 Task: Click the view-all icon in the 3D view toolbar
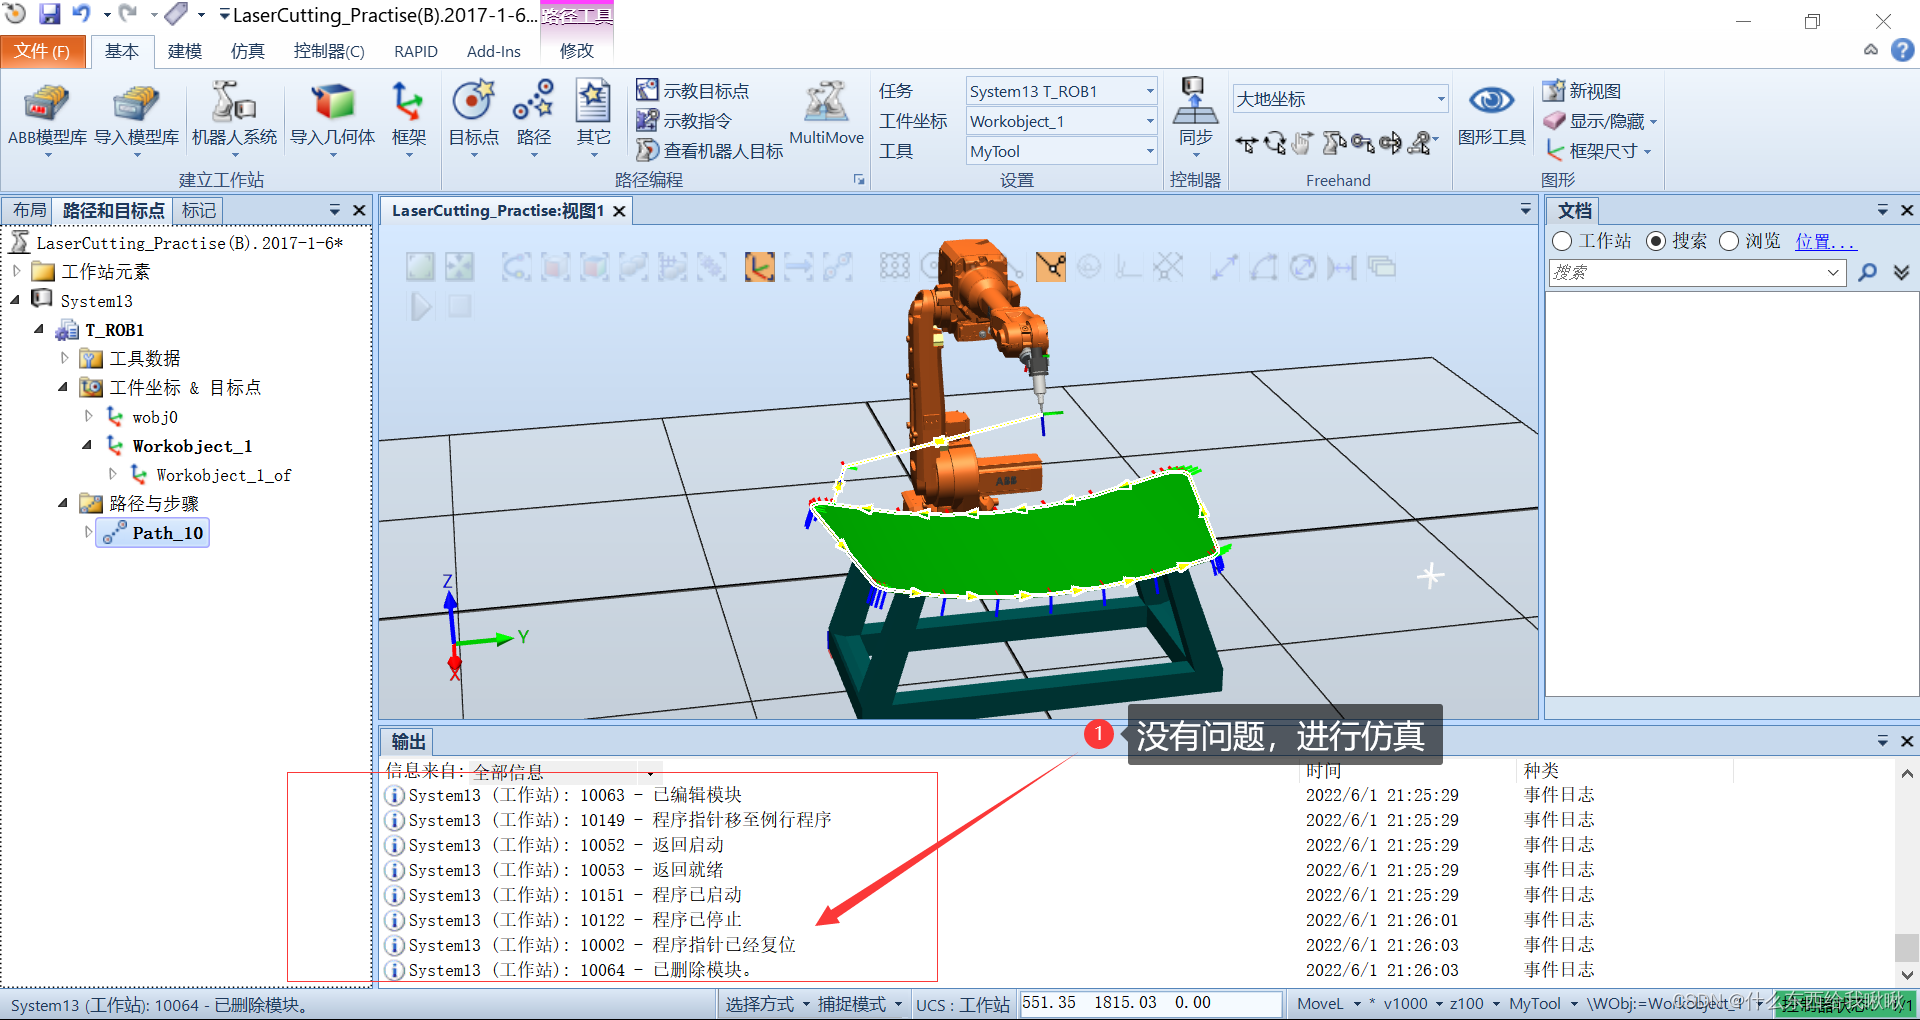click(420, 267)
